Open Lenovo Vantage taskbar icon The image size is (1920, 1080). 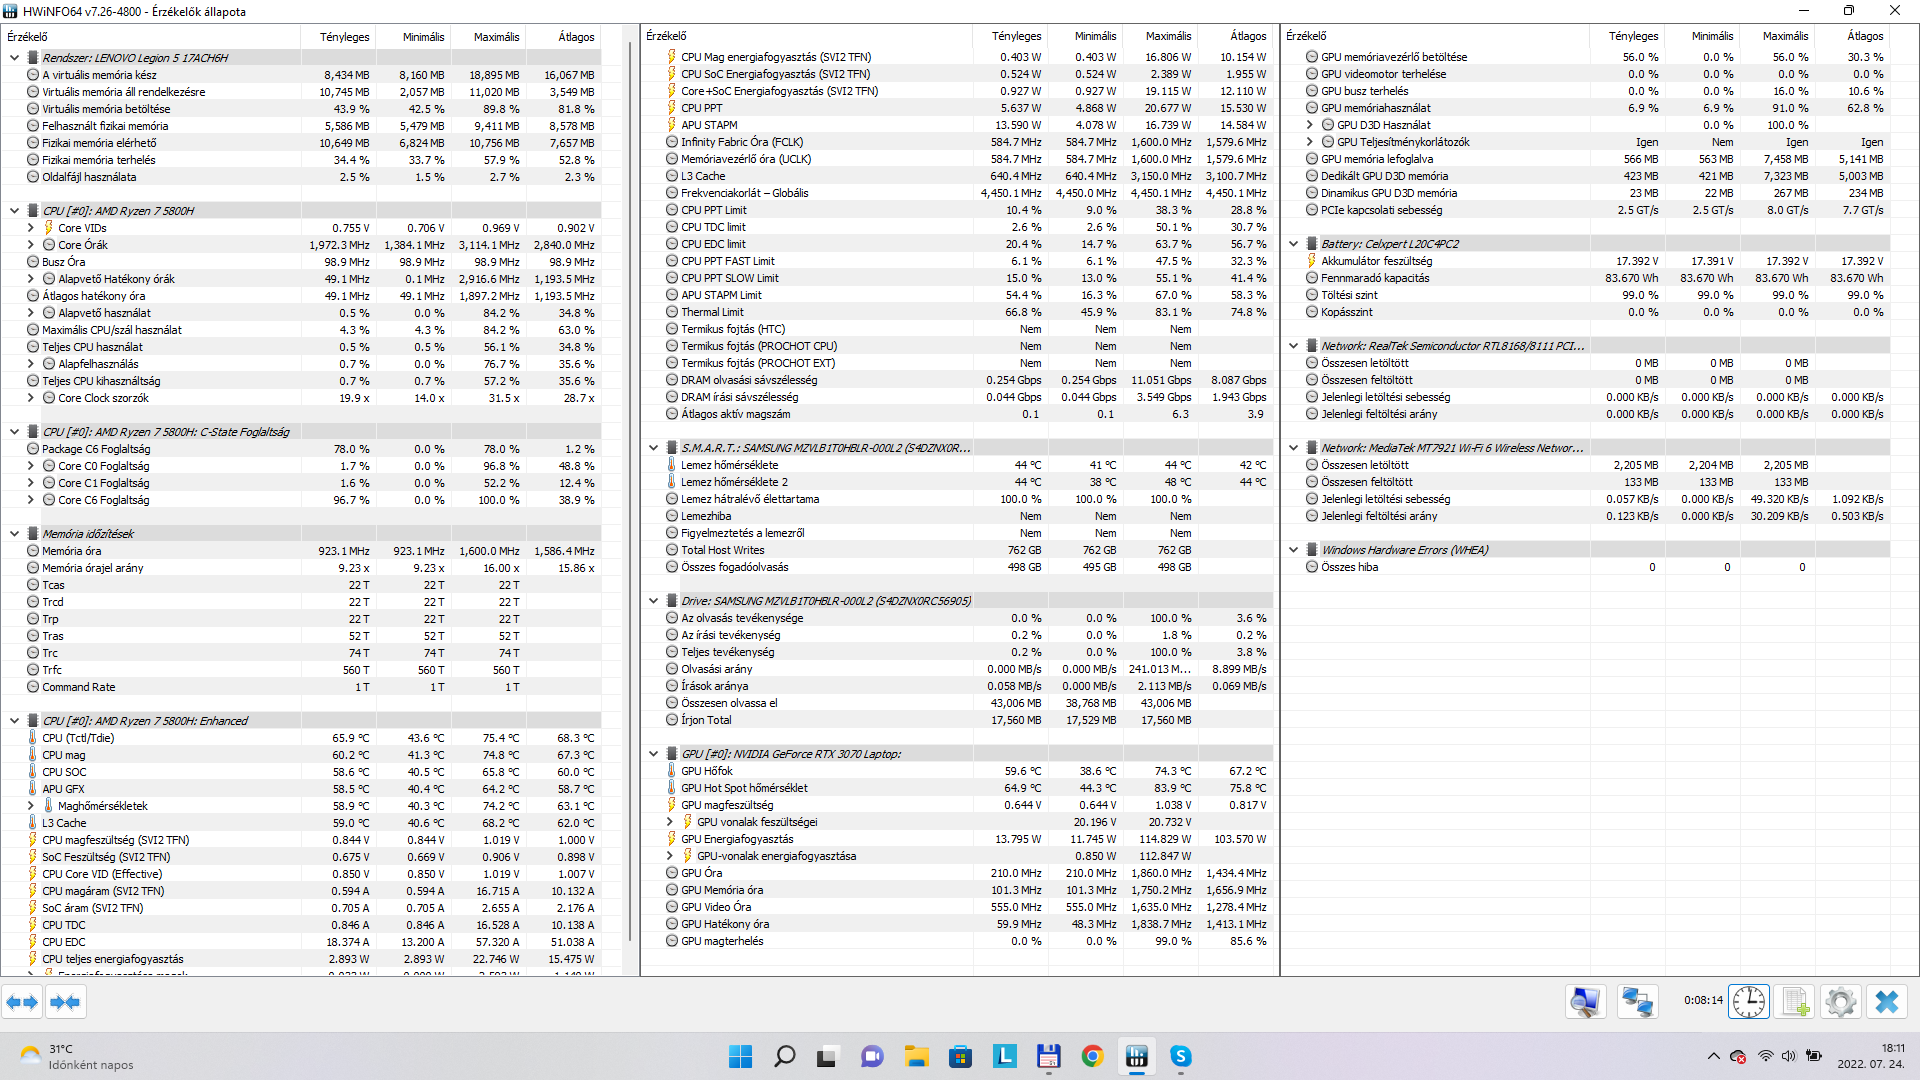coord(1005,1057)
